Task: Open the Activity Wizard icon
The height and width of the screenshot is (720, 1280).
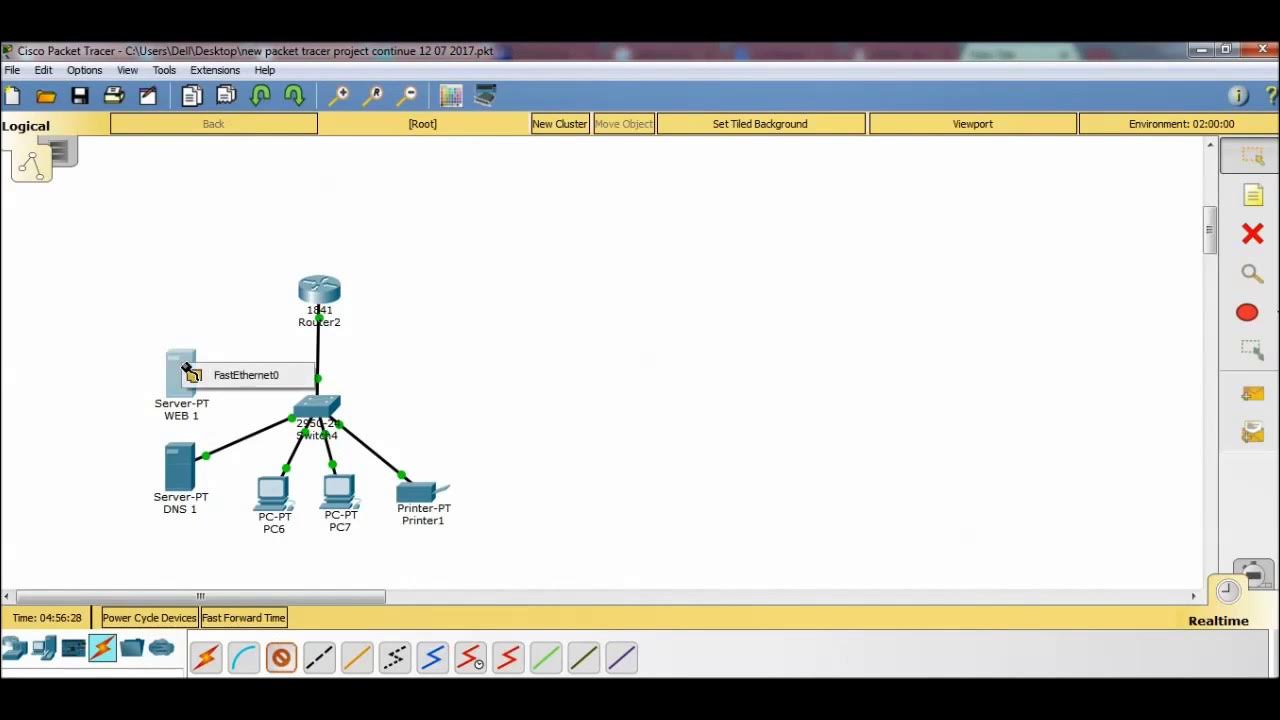Action: pyautogui.click(x=148, y=96)
